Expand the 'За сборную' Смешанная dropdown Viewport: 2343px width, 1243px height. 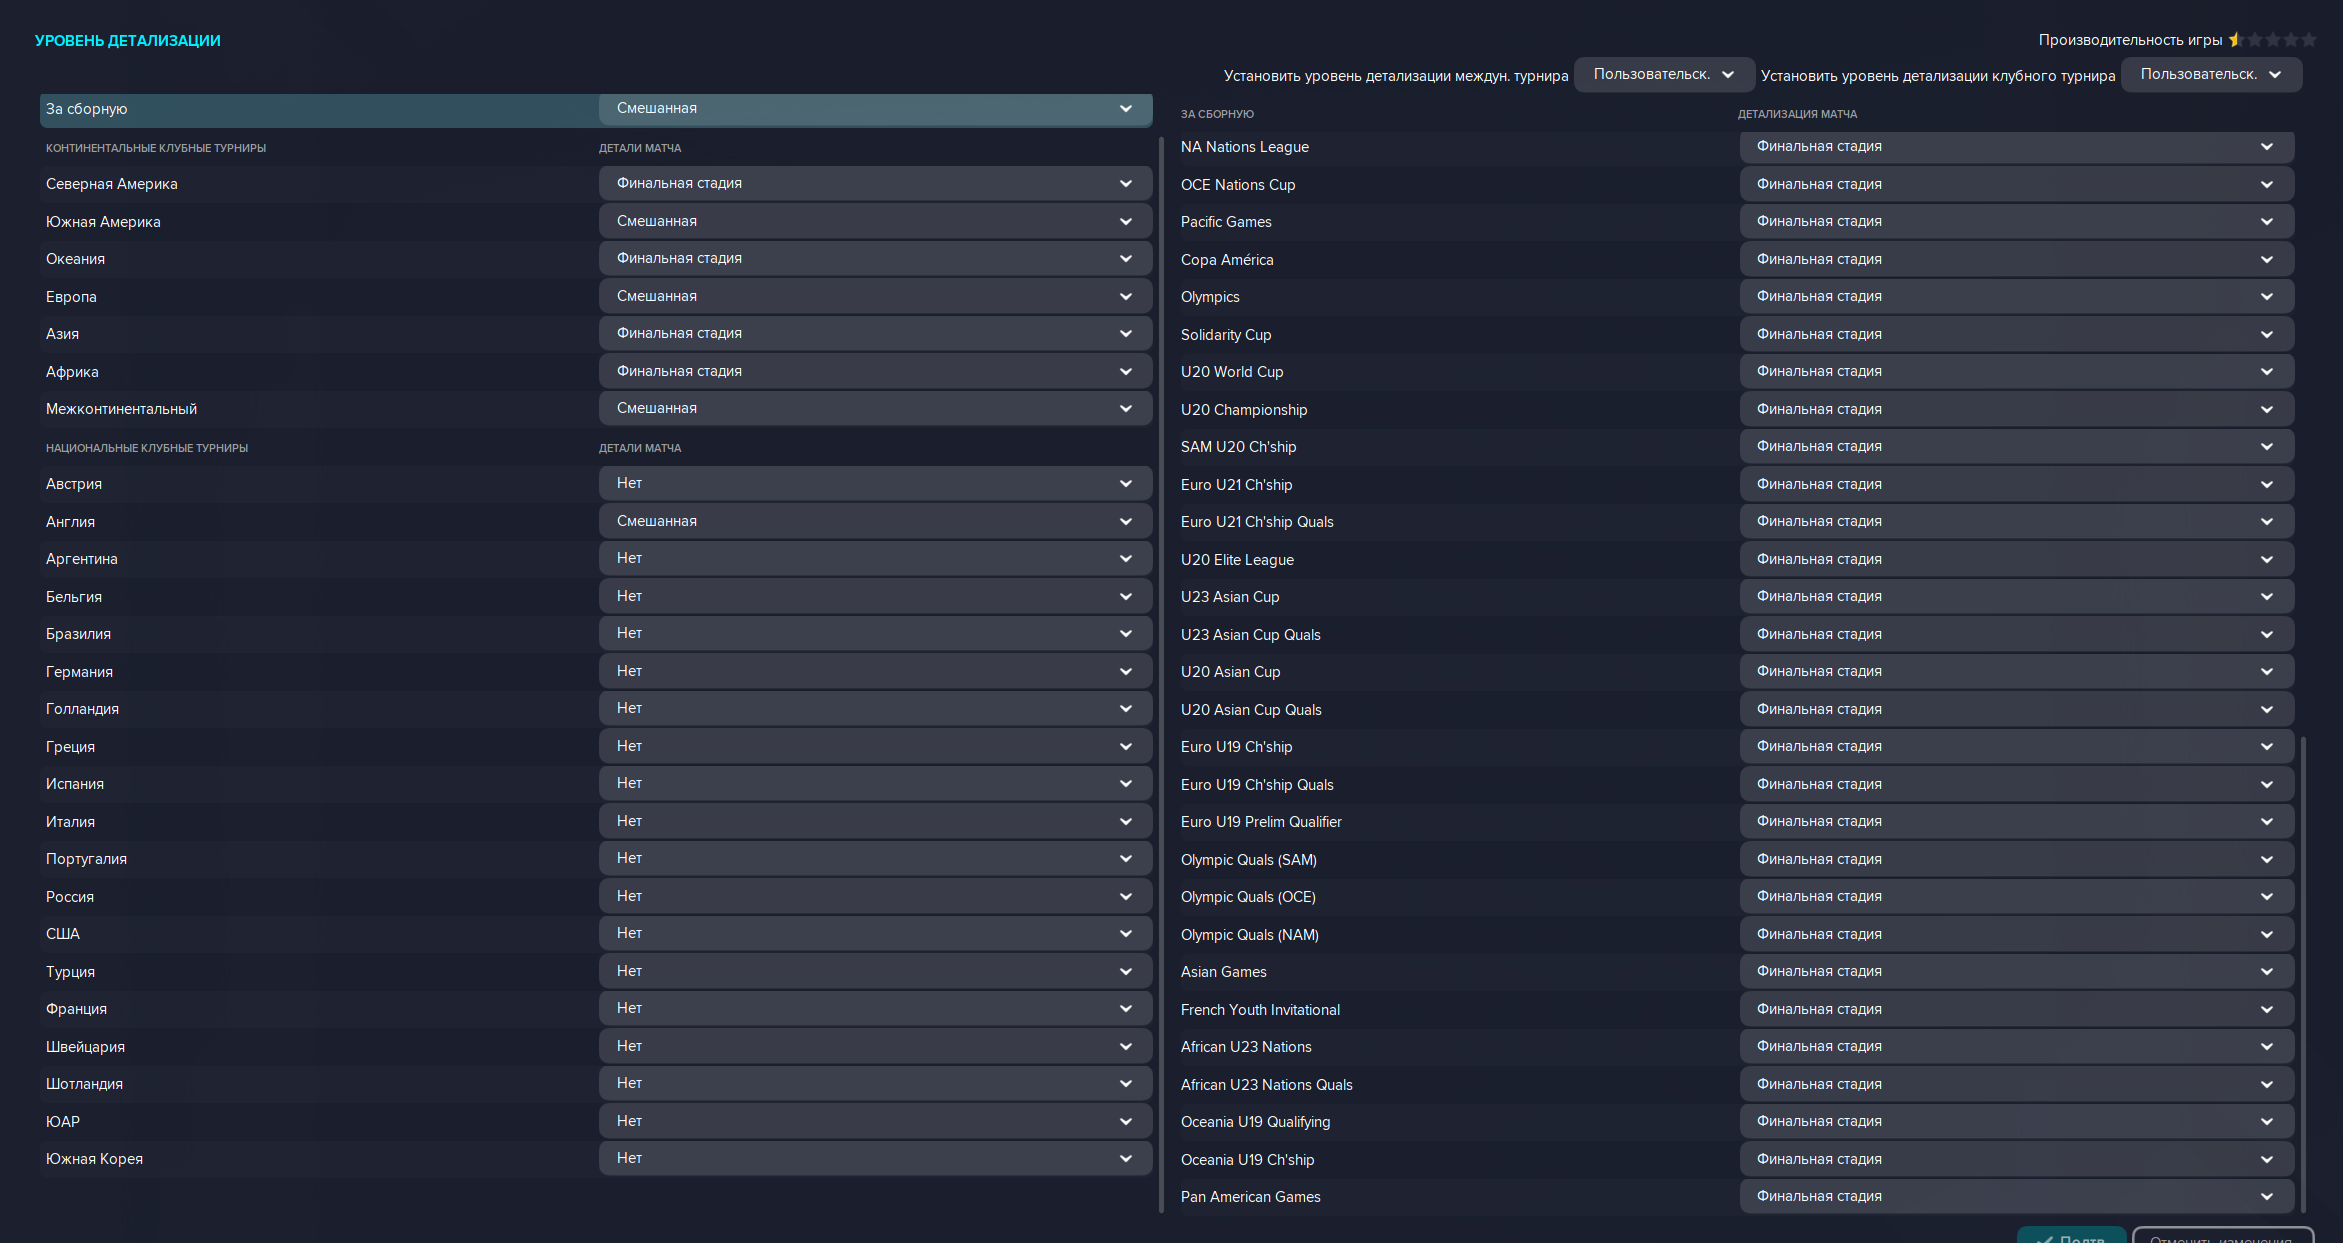click(x=874, y=109)
